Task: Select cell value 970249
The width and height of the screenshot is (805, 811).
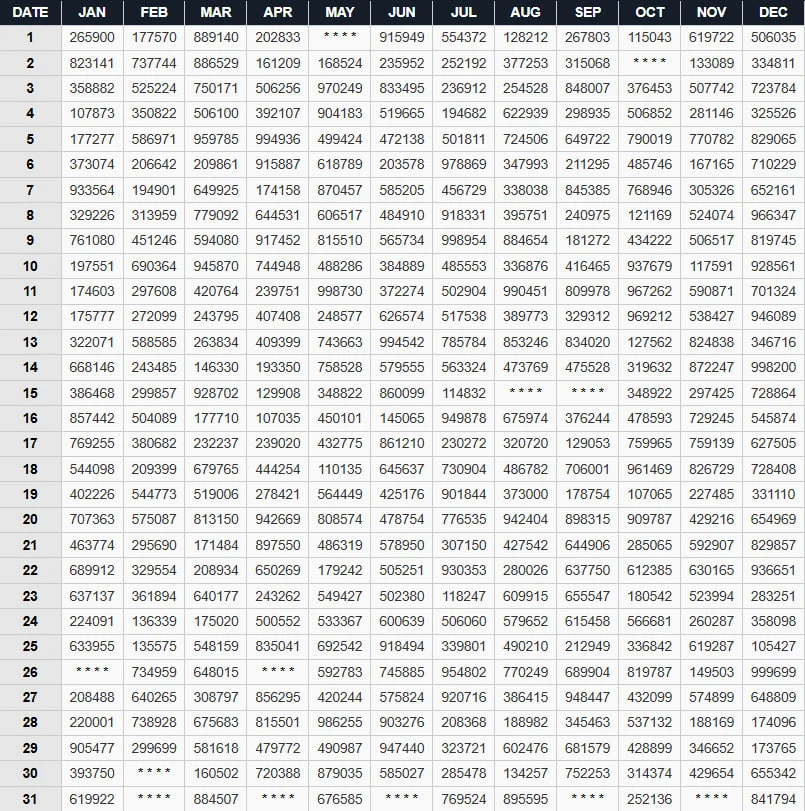Action: (x=339, y=88)
